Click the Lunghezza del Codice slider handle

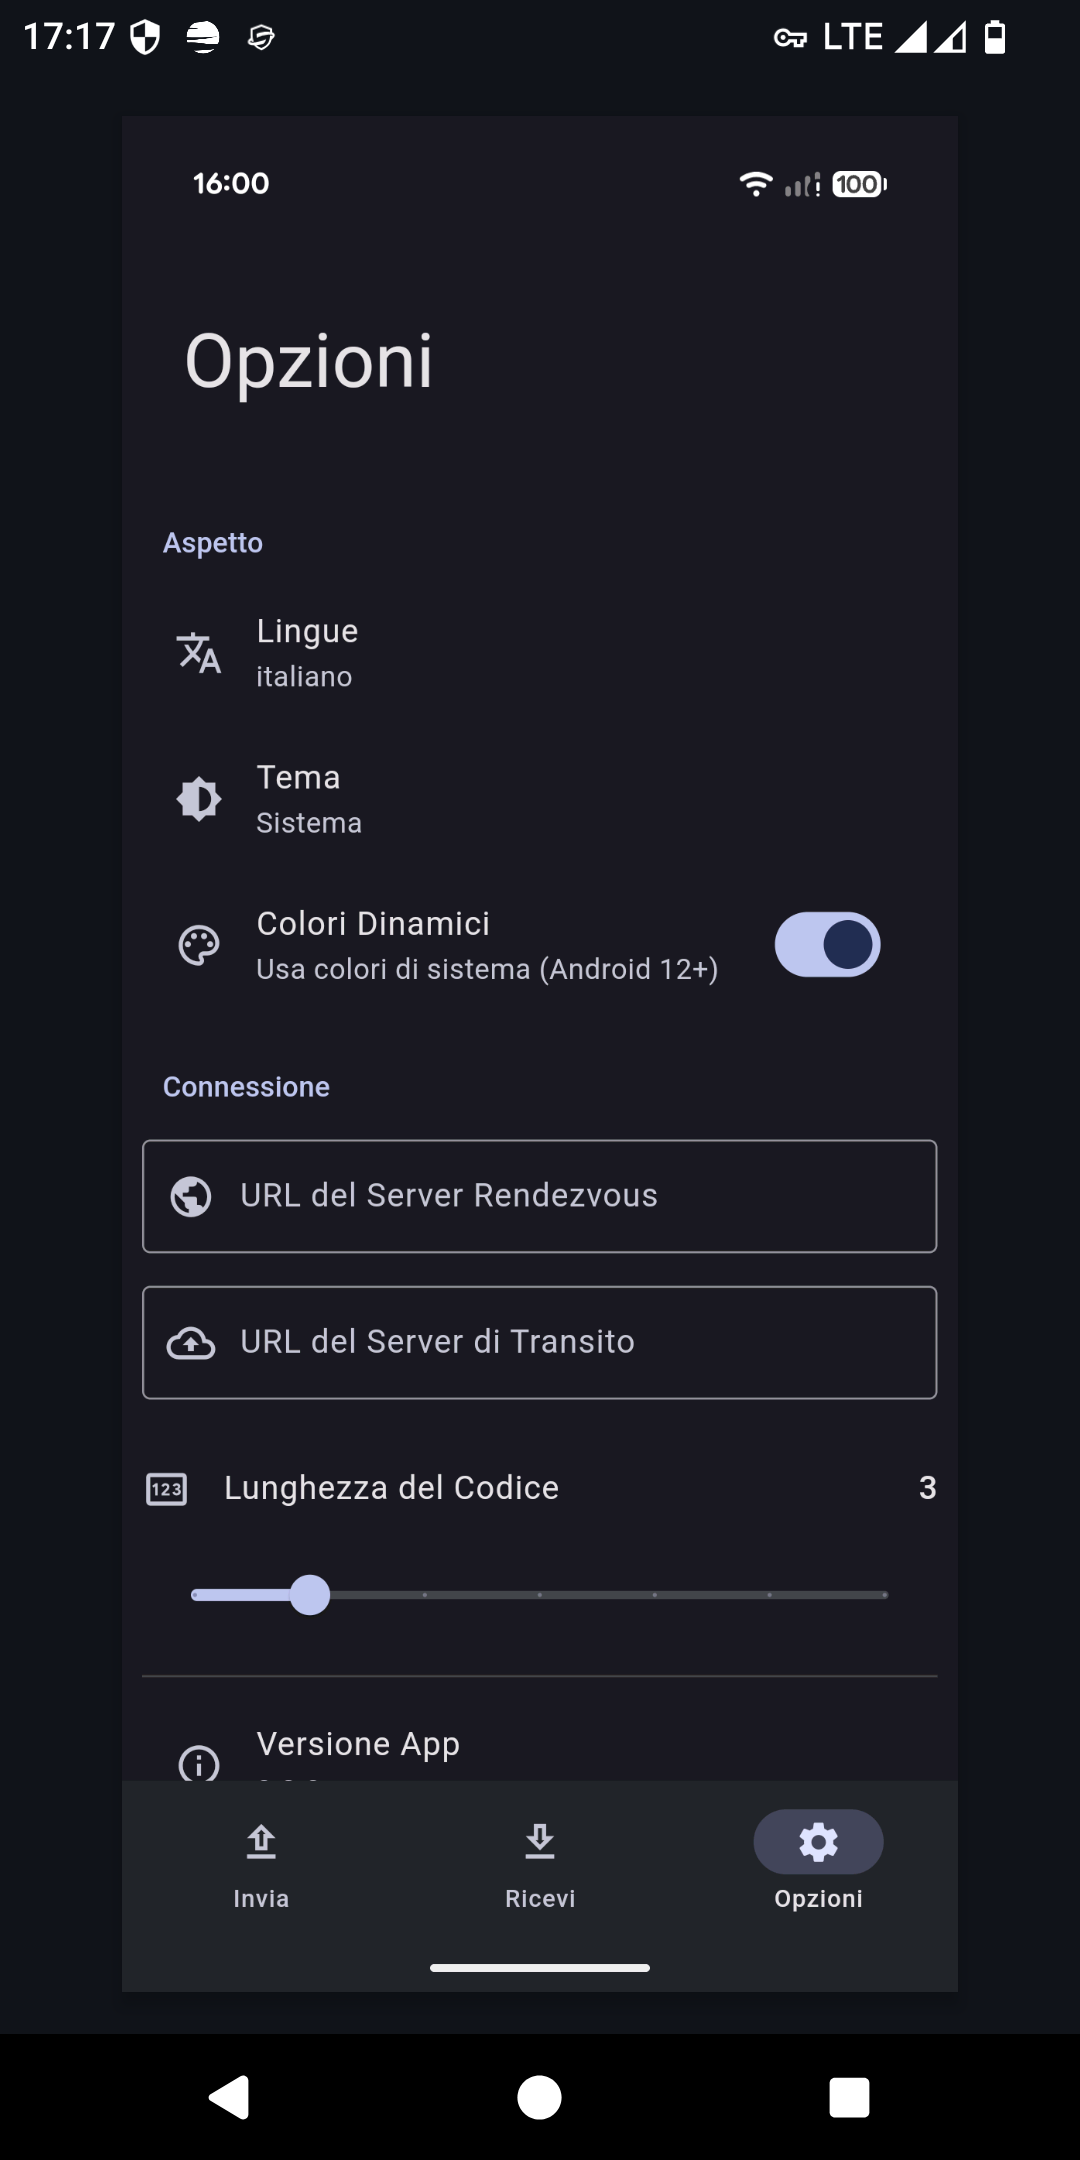(x=310, y=1595)
